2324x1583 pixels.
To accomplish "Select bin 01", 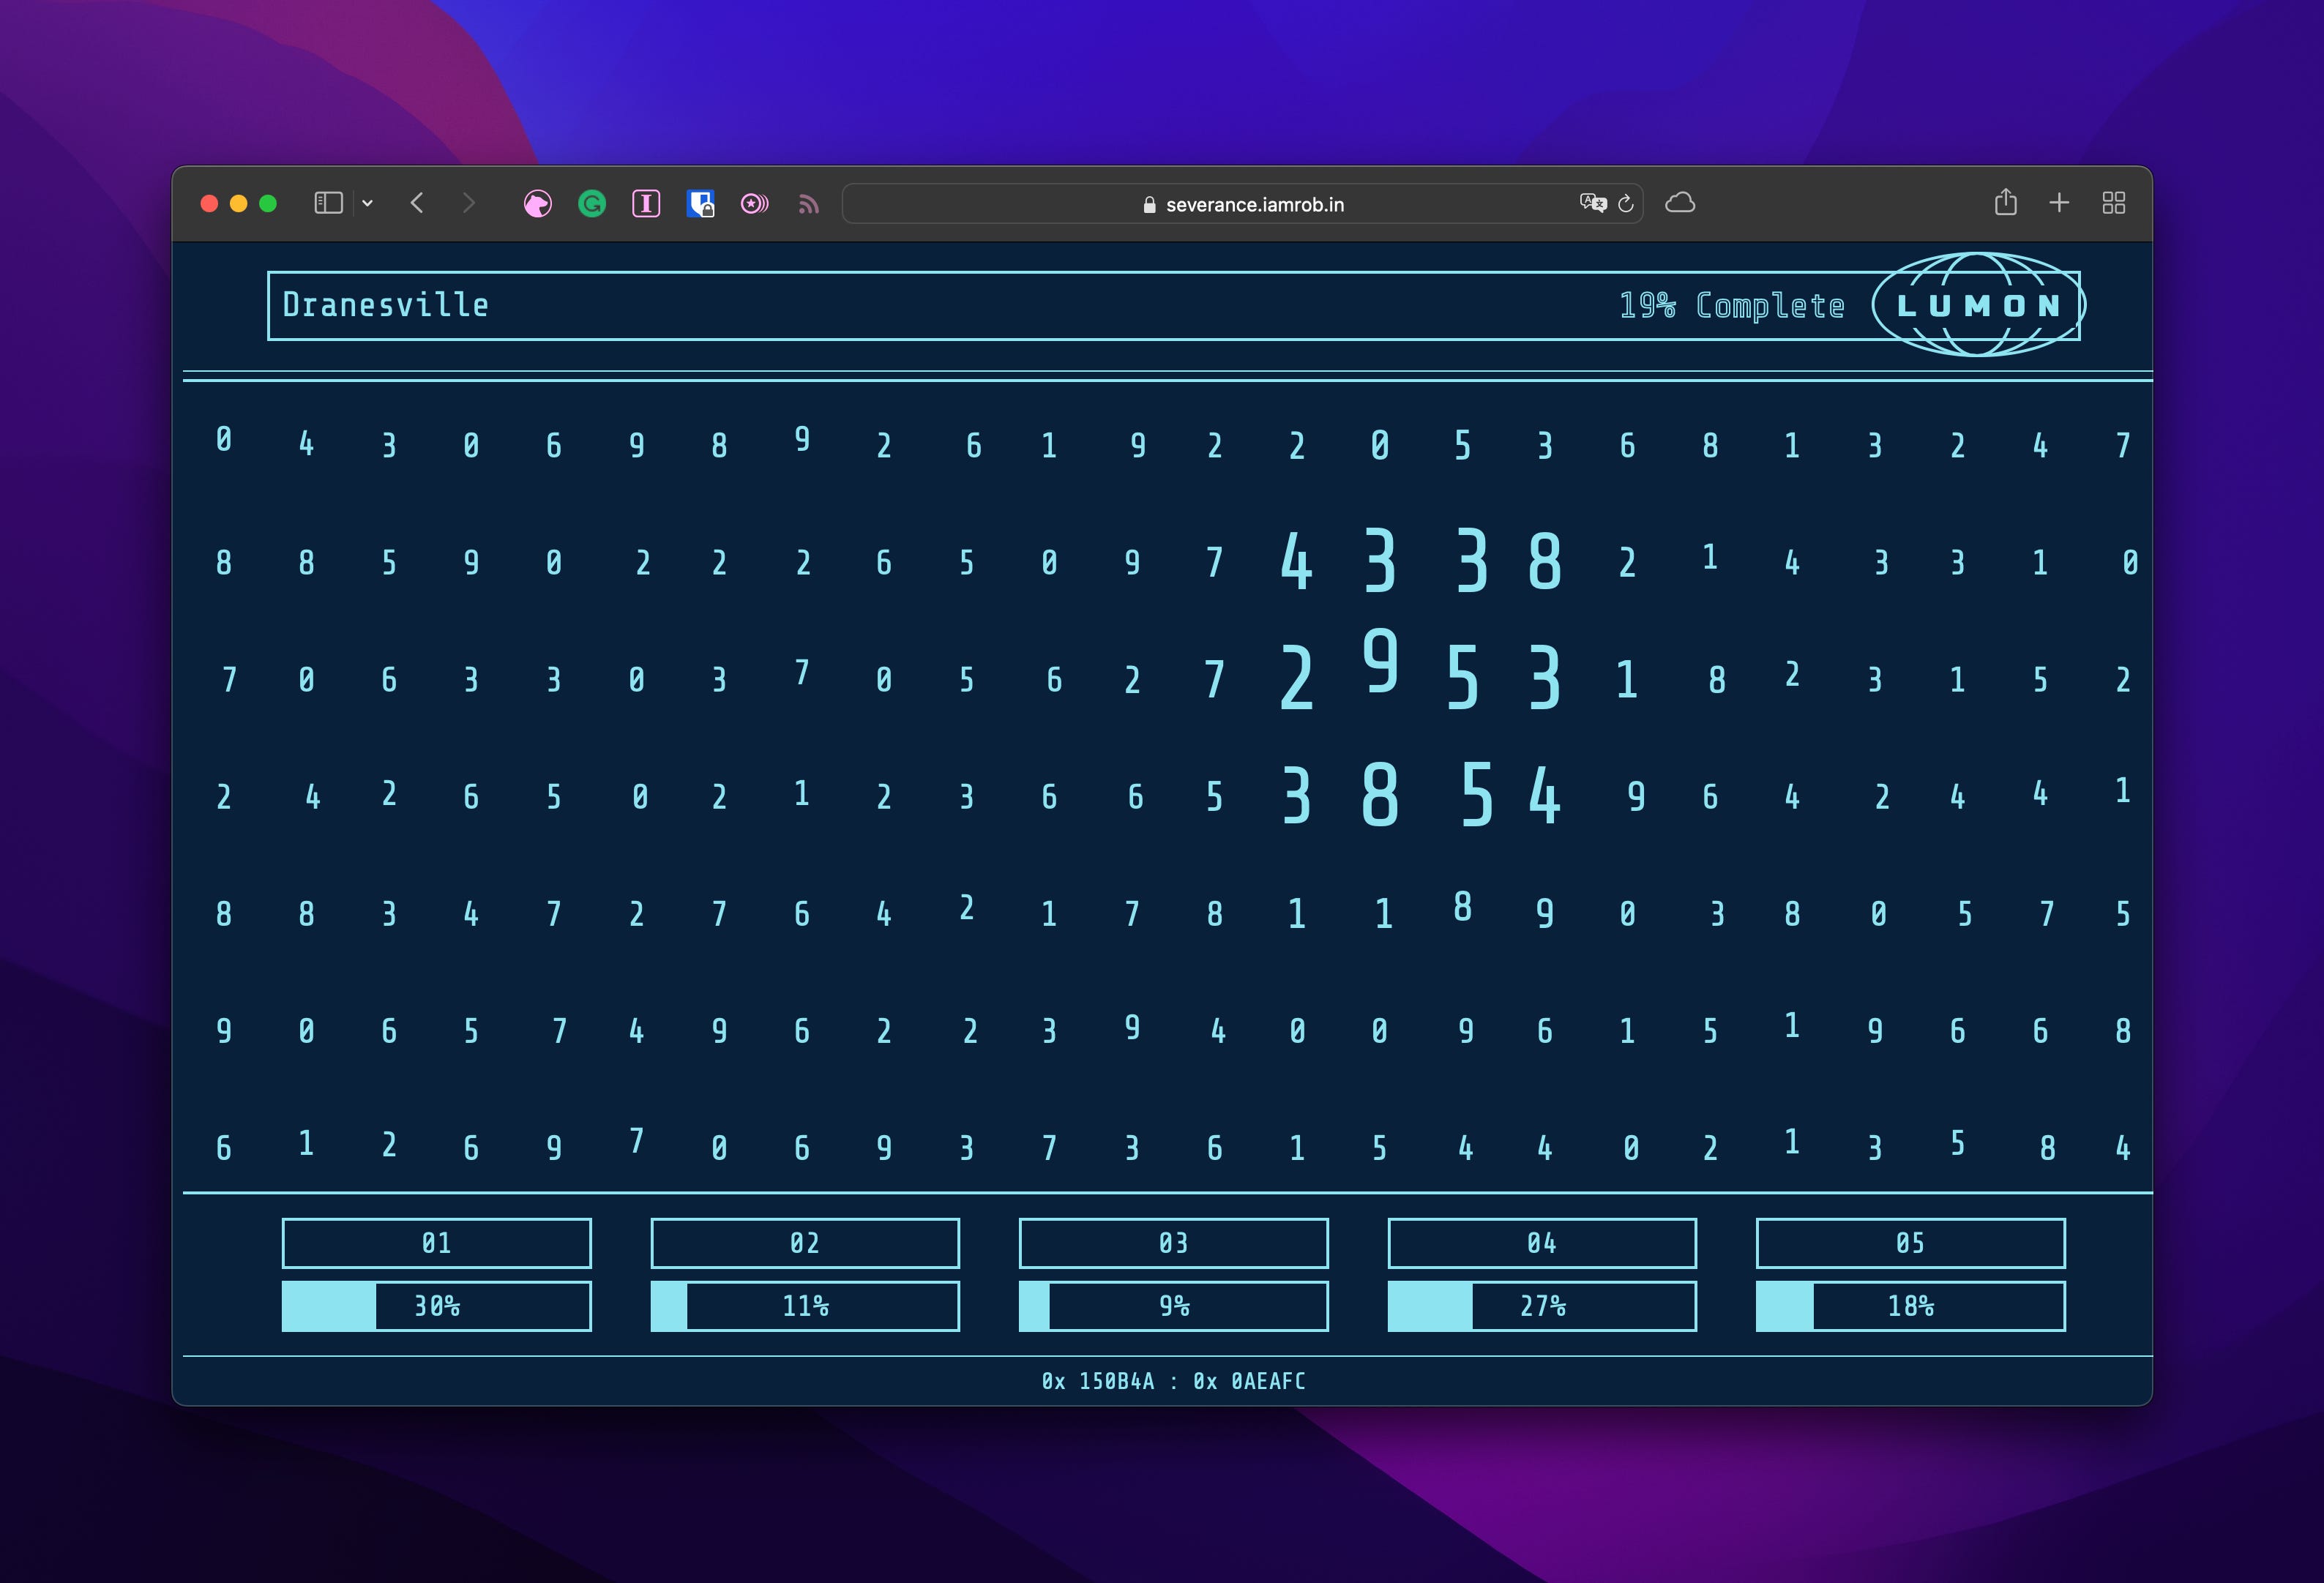I will click(x=436, y=1243).
